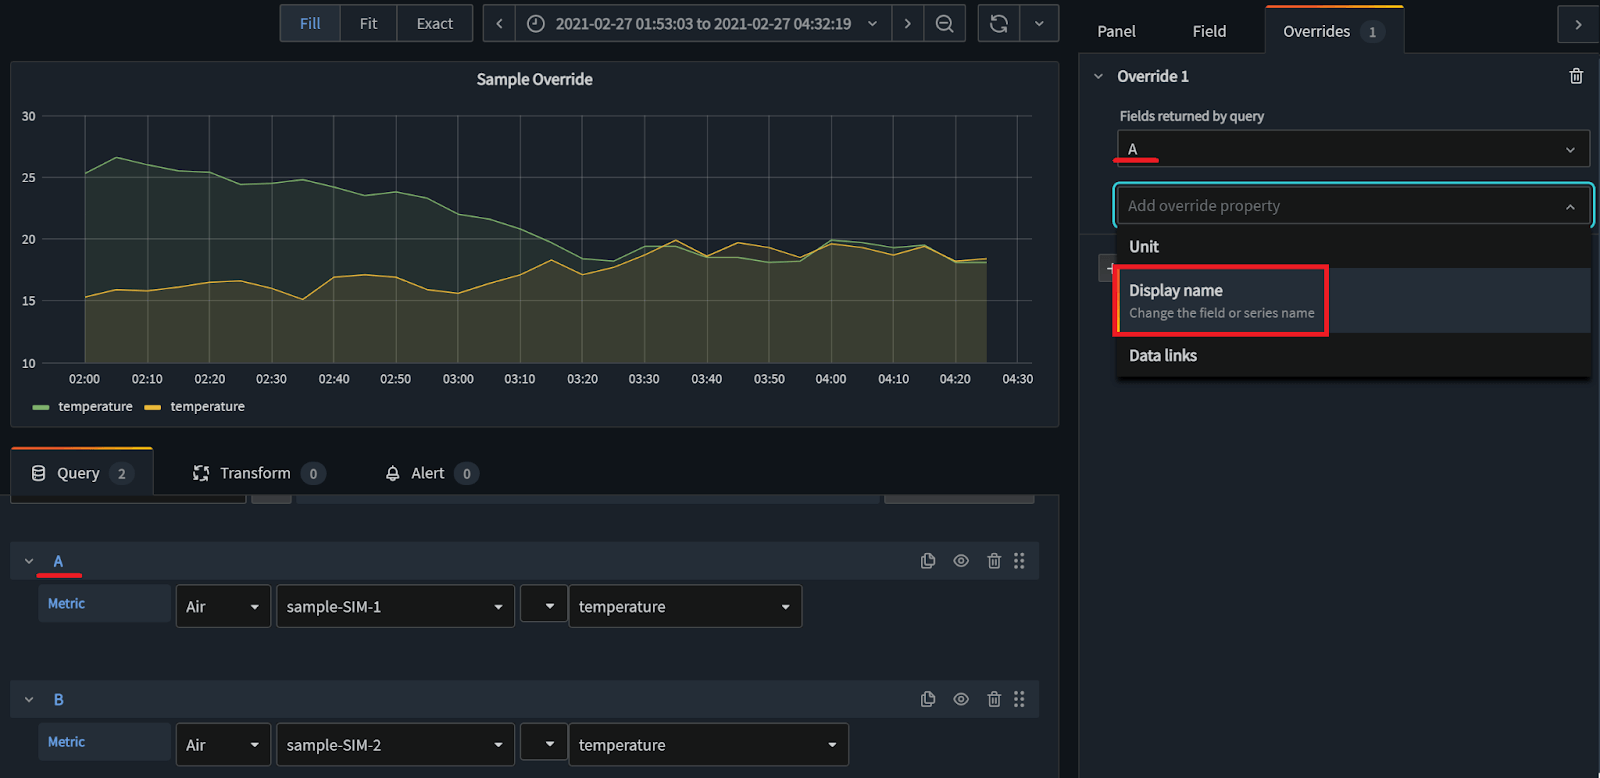Image resolution: width=1600 pixels, height=778 pixels.
Task: Duplicate query A
Action: coord(928,561)
